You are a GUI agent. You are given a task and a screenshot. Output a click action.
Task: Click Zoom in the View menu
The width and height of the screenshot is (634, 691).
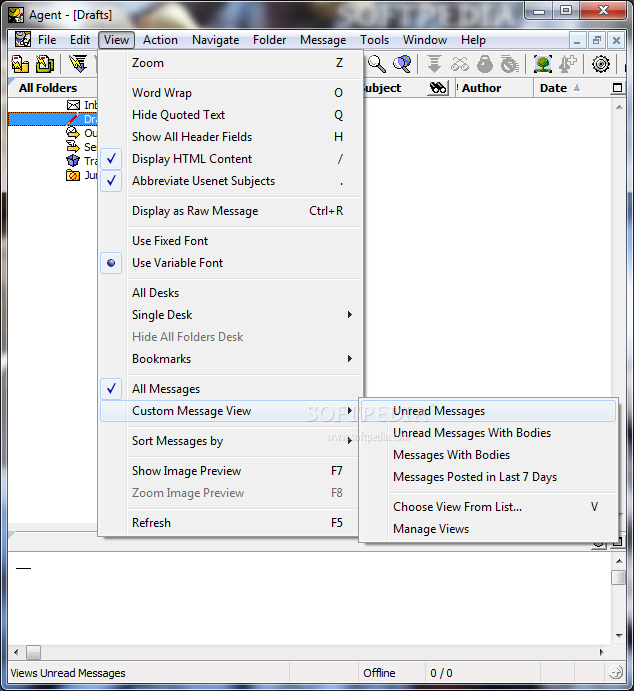tap(230, 63)
